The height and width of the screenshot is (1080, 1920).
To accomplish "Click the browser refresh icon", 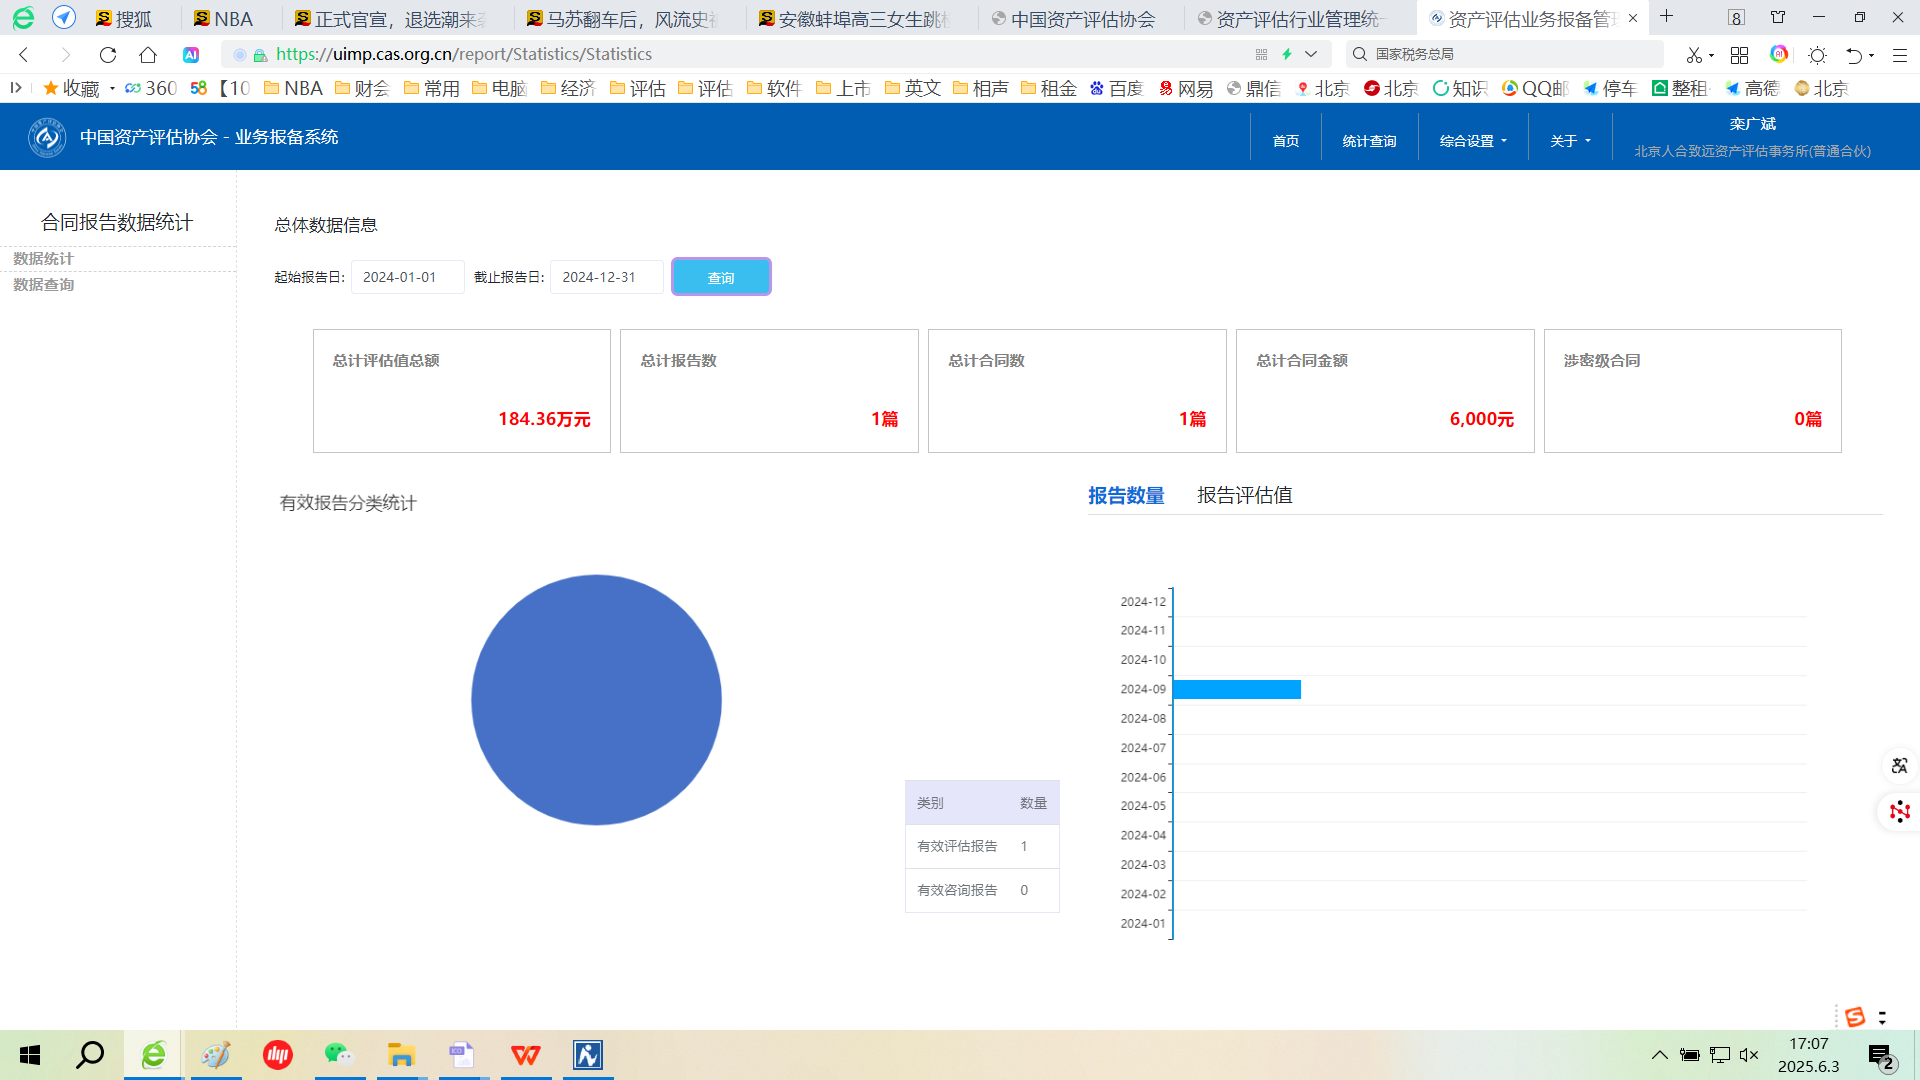I will (x=108, y=55).
